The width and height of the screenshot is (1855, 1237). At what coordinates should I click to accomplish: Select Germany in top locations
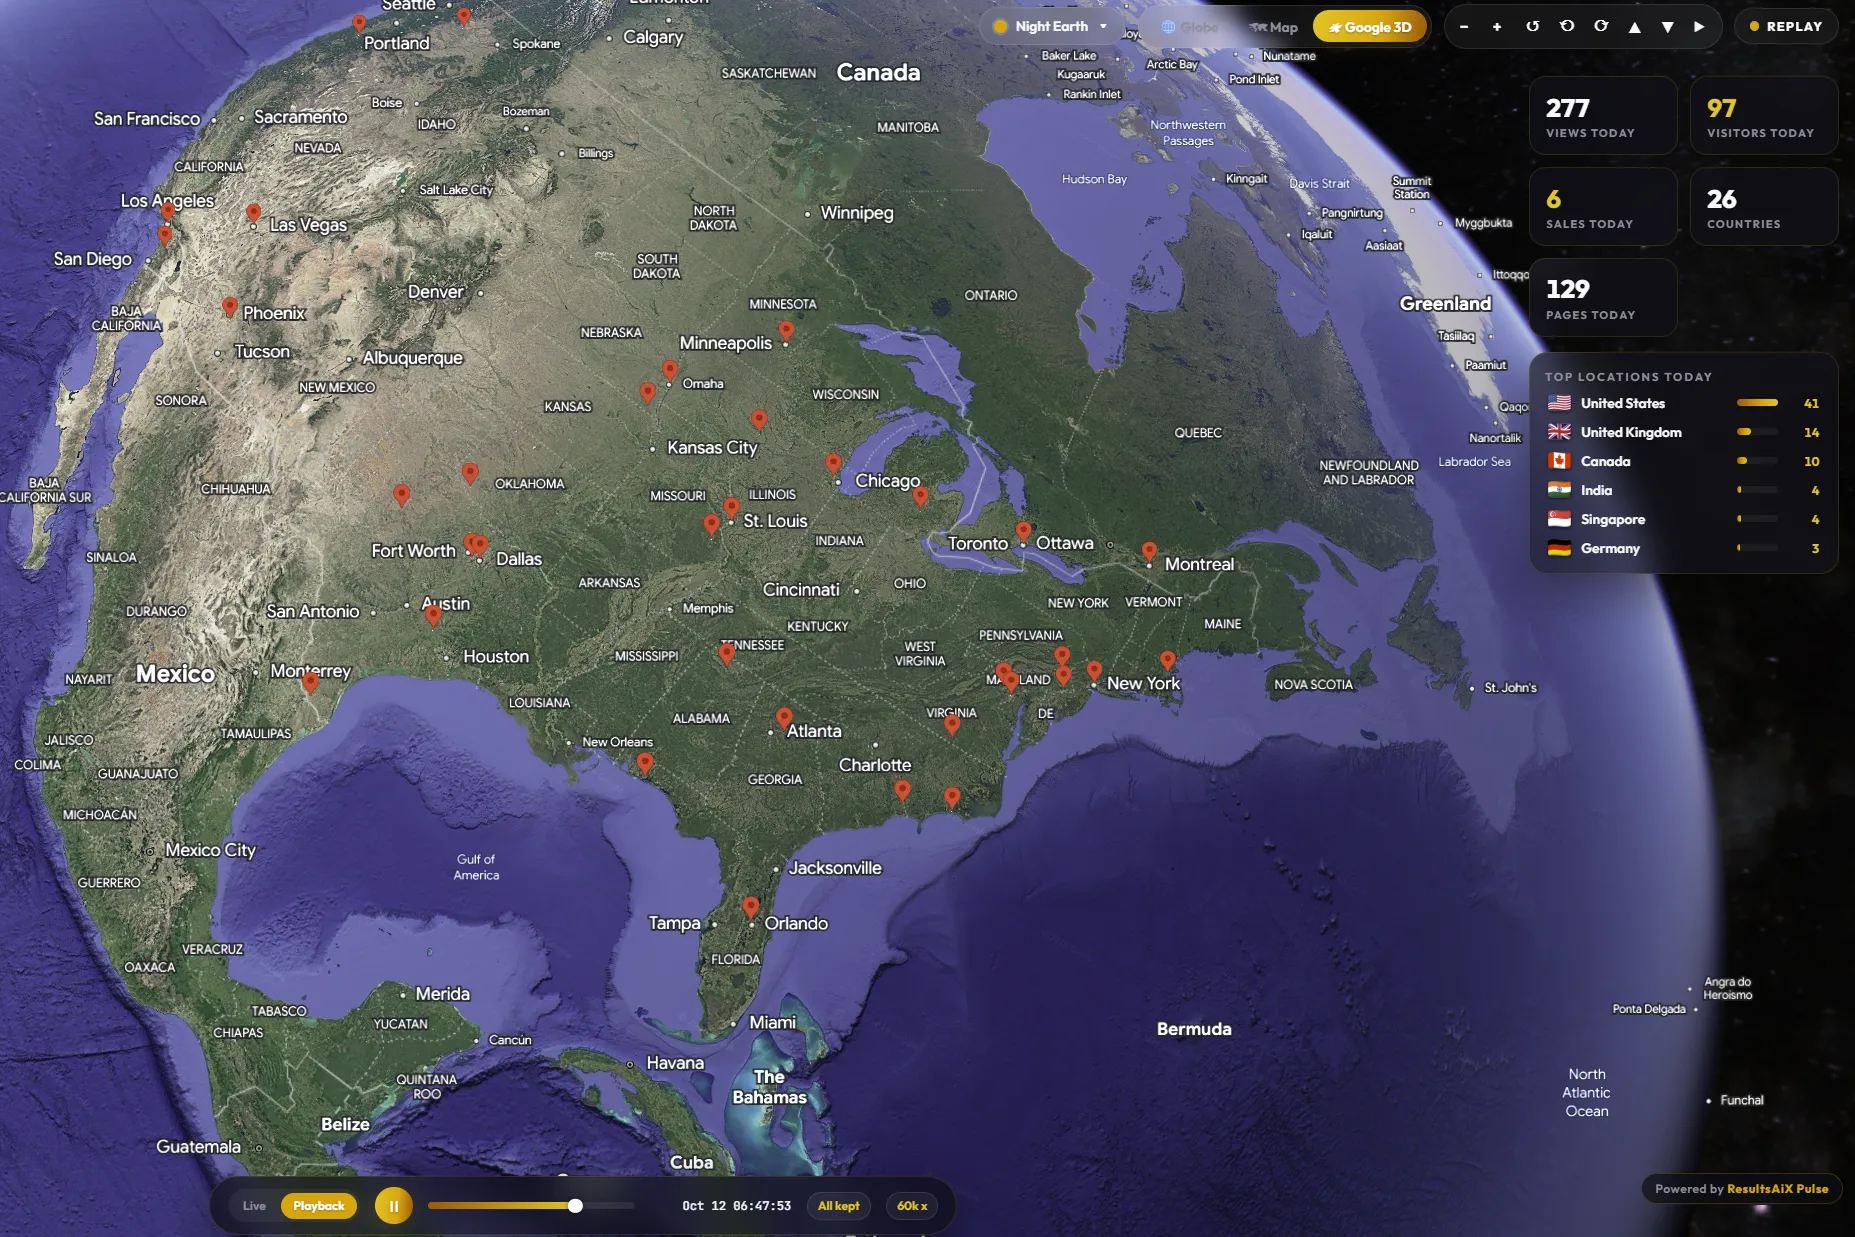tap(1683, 548)
